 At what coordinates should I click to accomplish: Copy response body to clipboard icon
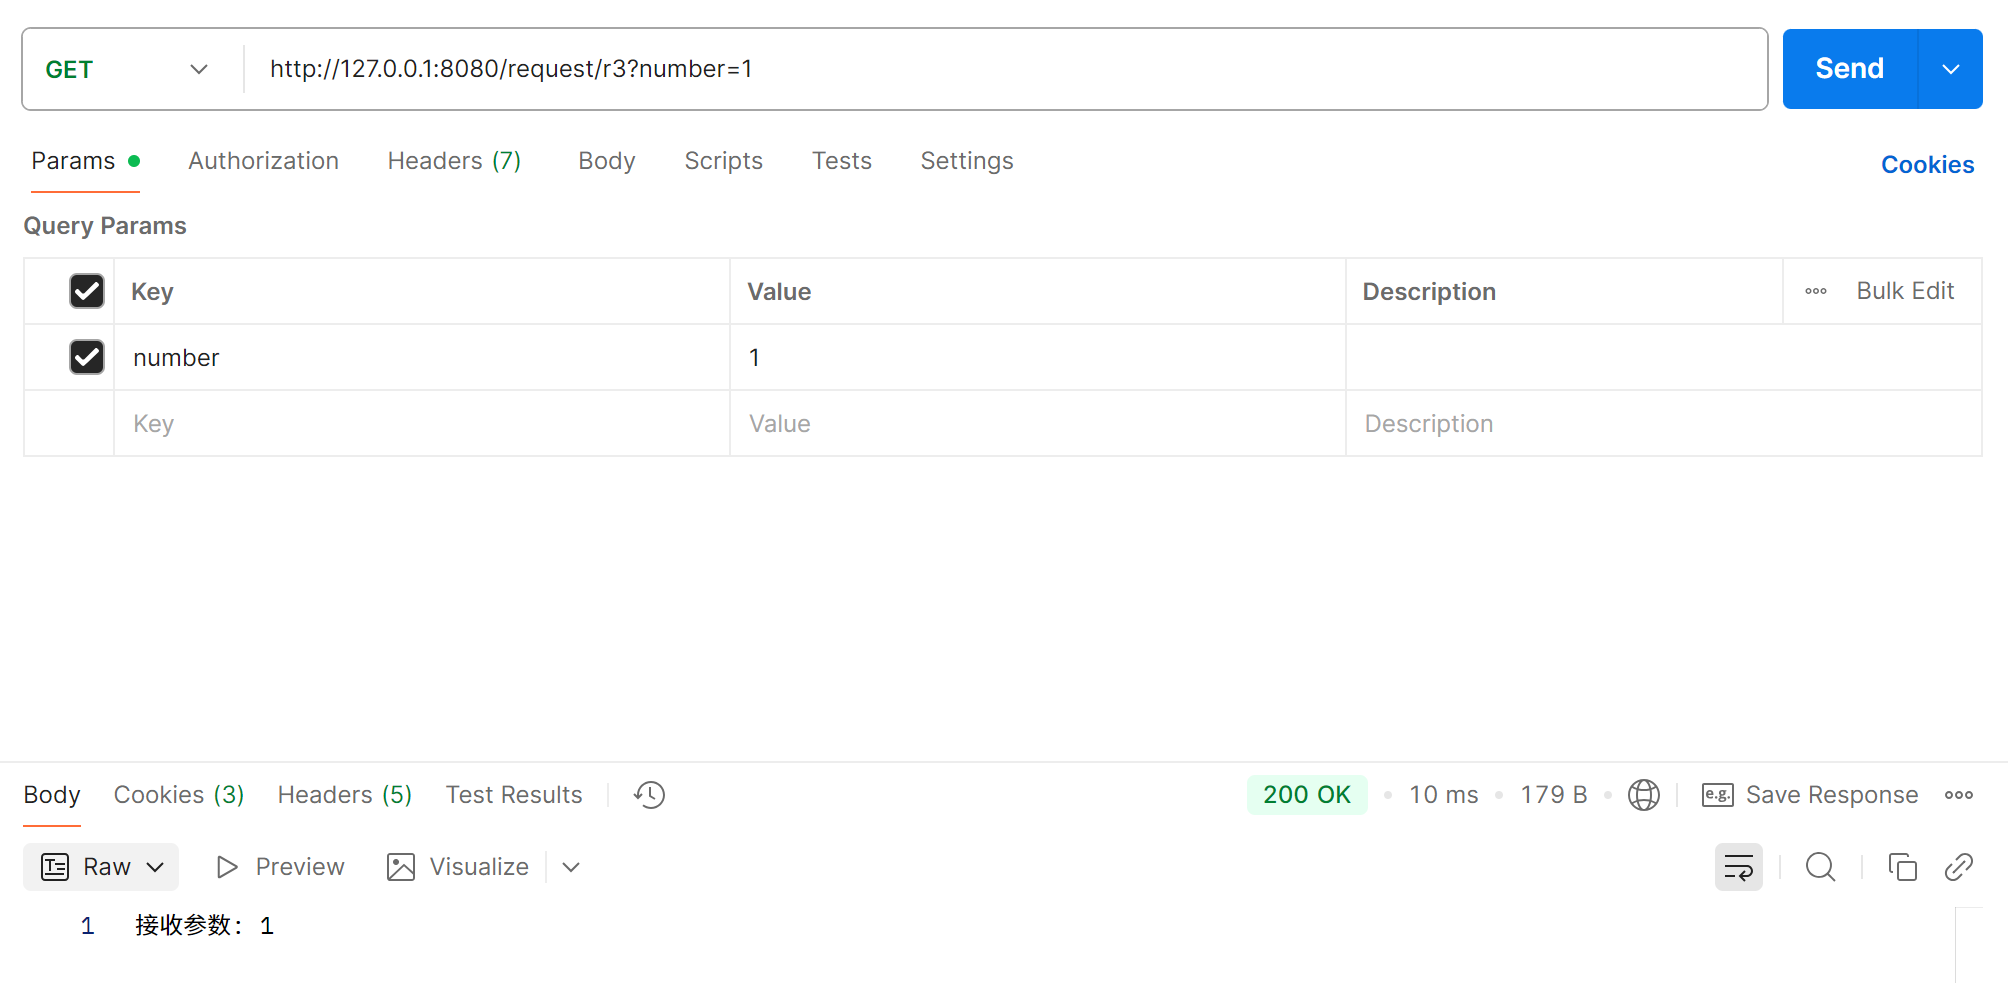(1901, 867)
